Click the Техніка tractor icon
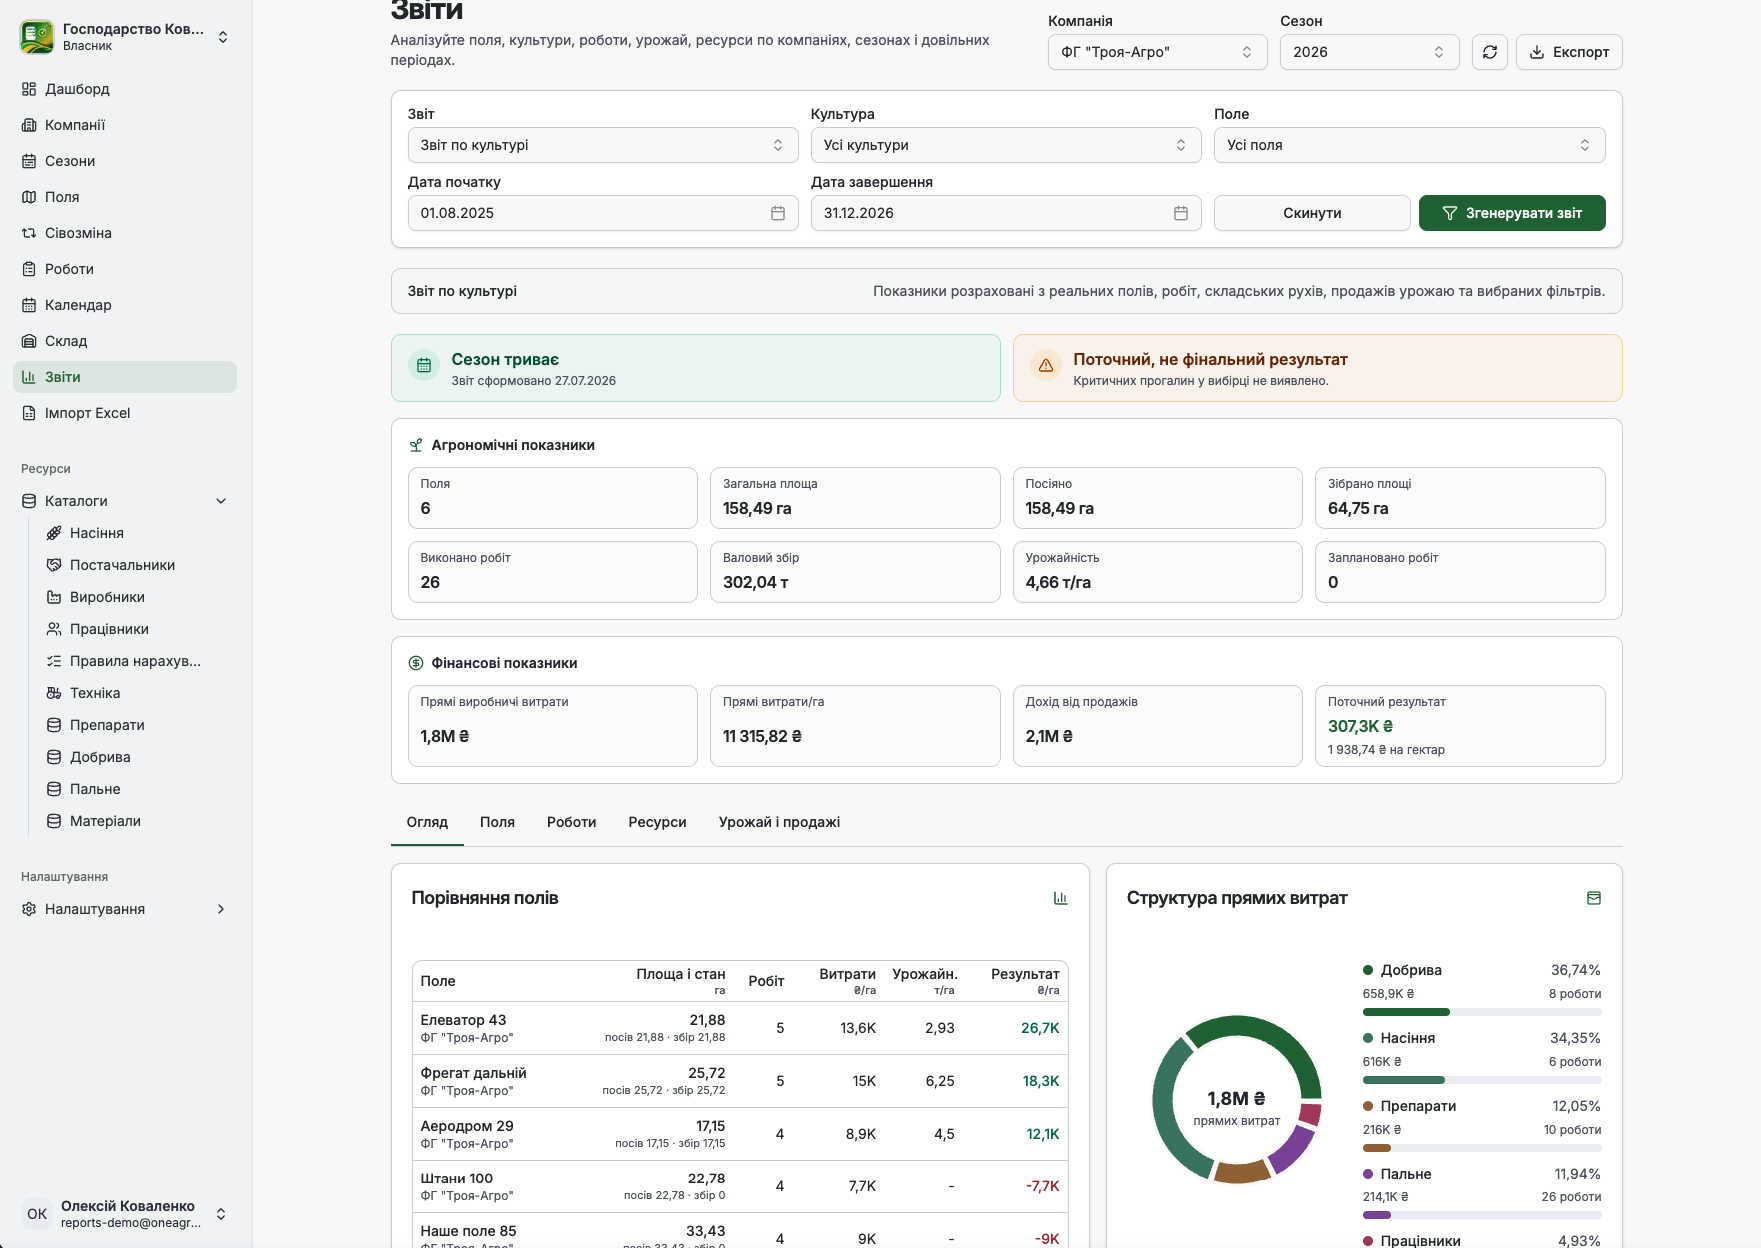1761x1248 pixels. point(54,693)
